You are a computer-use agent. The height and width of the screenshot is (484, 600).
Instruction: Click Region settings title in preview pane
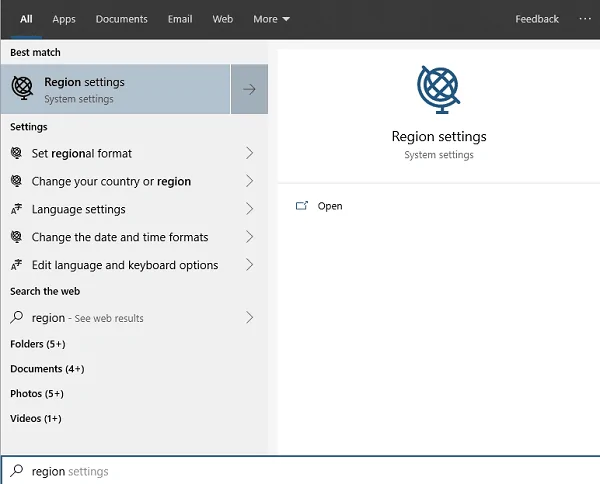439,137
